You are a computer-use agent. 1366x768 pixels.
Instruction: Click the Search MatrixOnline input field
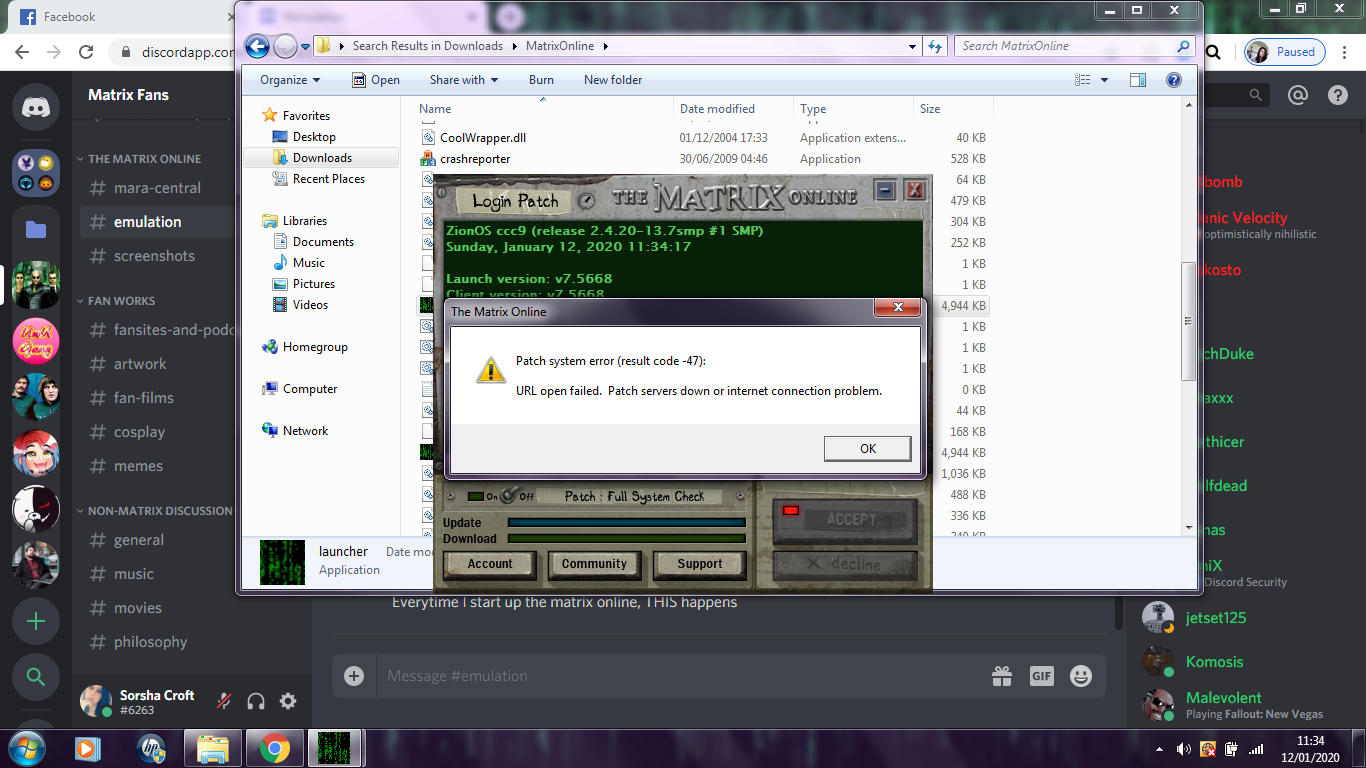pos(1065,46)
